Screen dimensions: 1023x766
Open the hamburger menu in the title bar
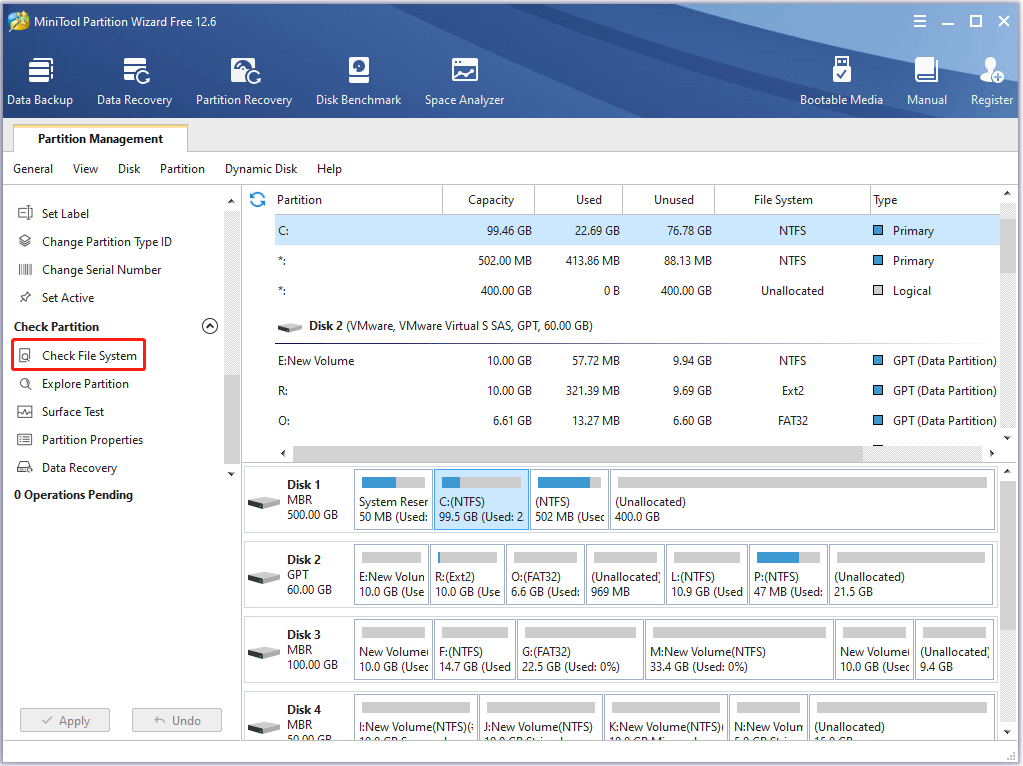tap(919, 20)
